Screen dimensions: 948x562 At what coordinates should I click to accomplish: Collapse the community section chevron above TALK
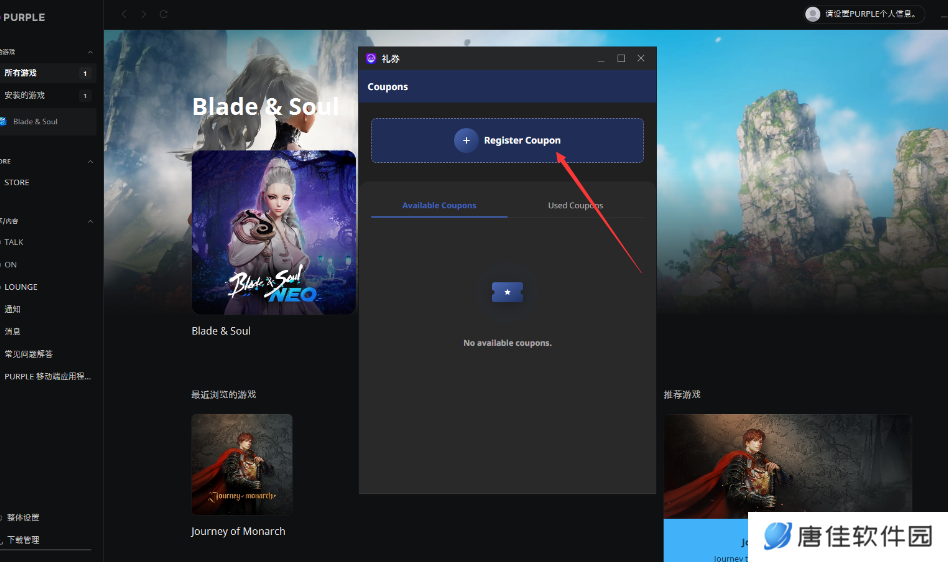pyautogui.click(x=90, y=221)
